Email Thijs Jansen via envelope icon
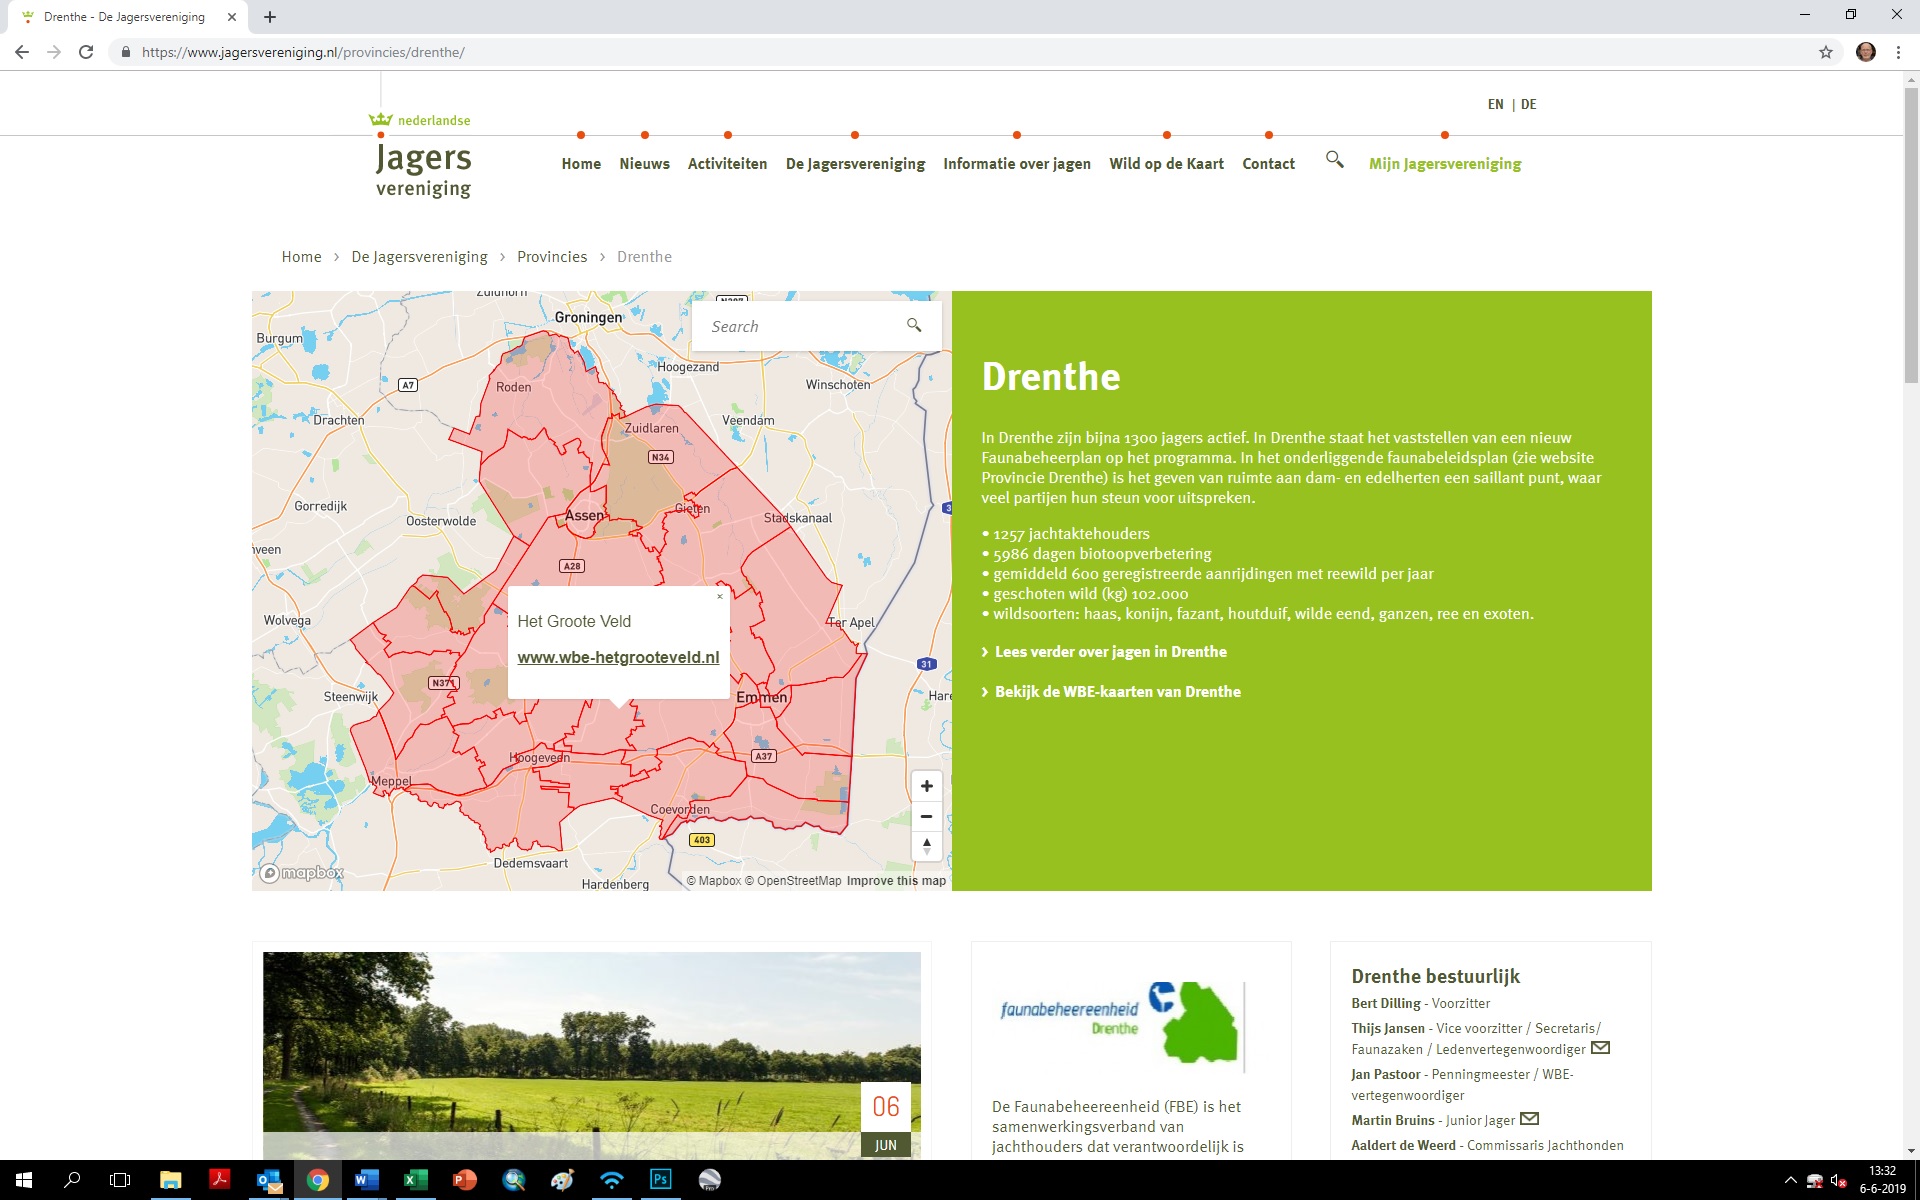1920x1200 pixels. pyautogui.click(x=1600, y=1048)
